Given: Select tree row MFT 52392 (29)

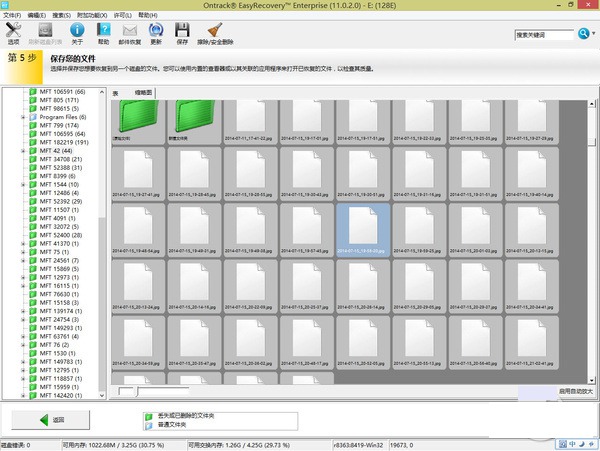Looking at the screenshot, I should click(60, 201).
